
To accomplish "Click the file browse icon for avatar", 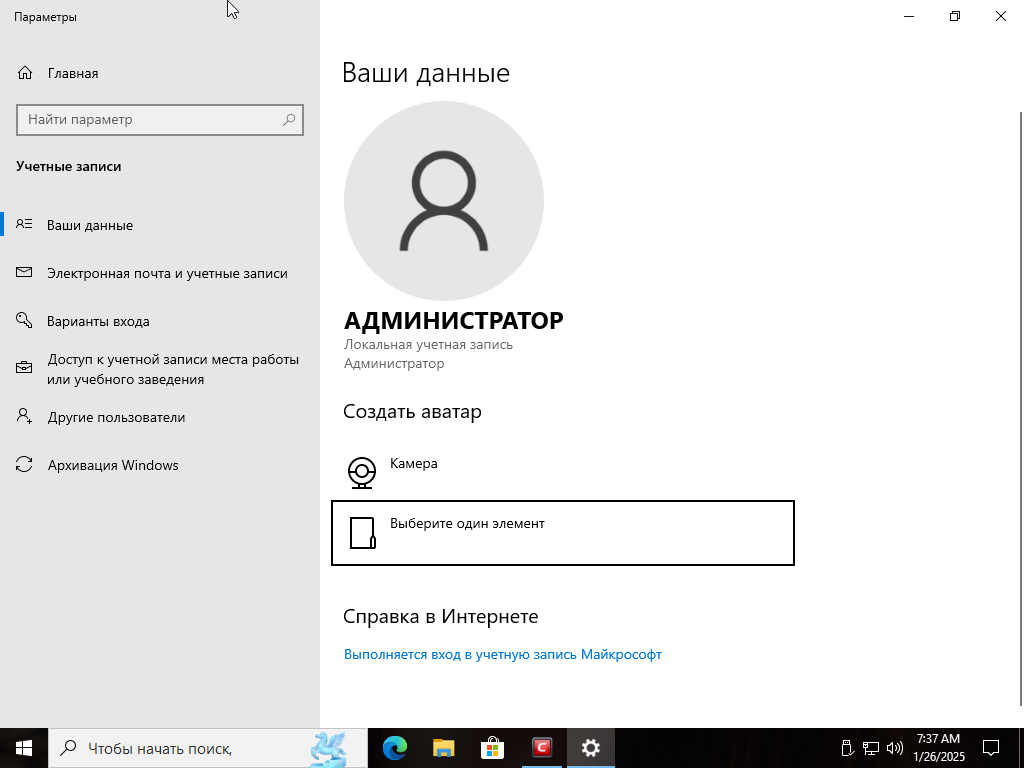I will click(362, 533).
